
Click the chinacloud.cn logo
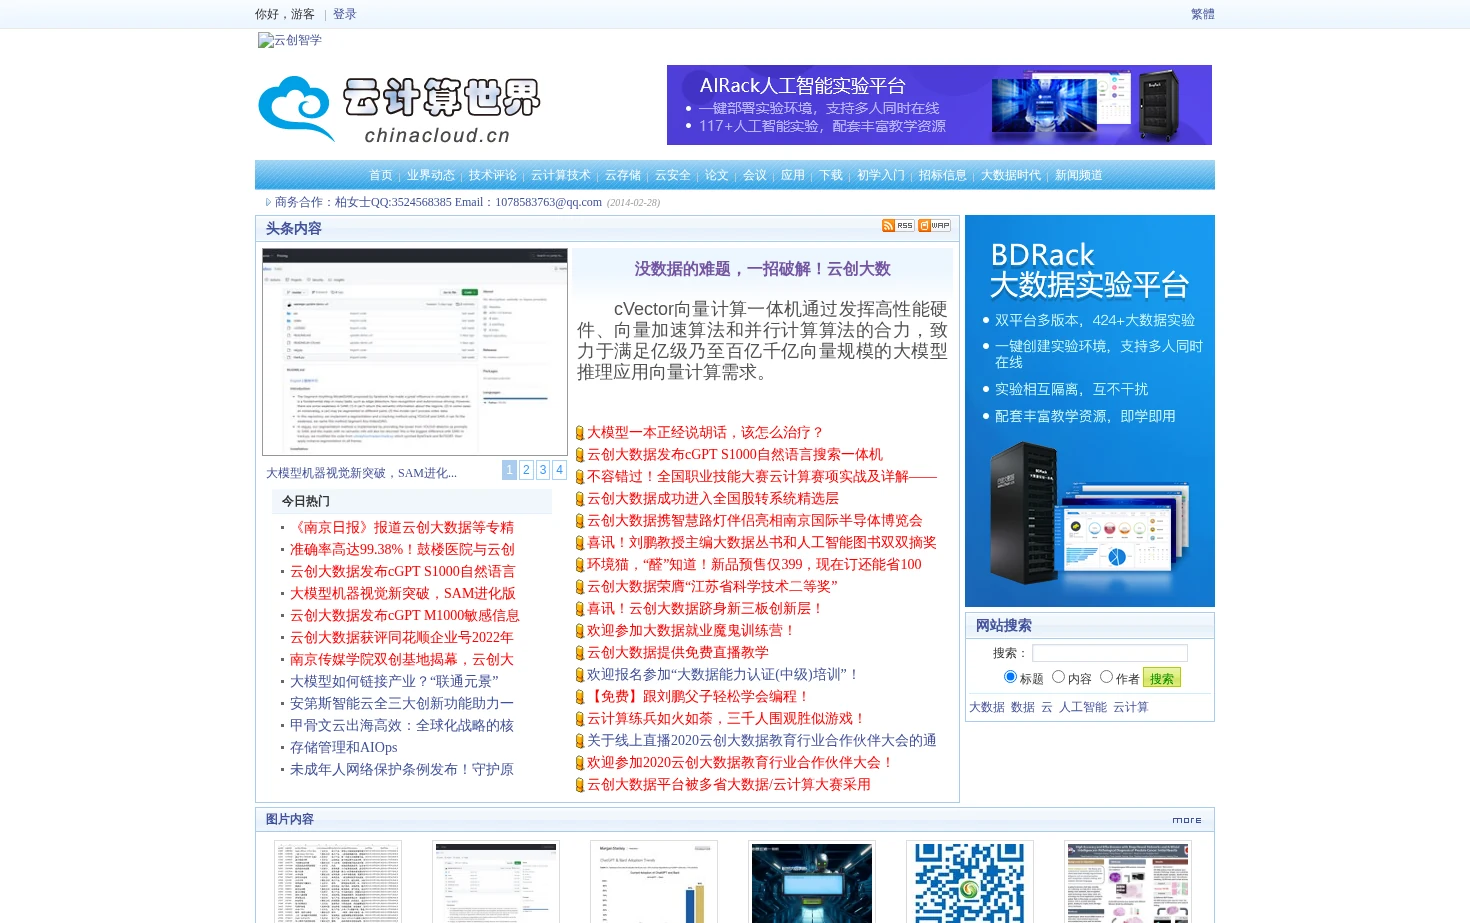coord(399,110)
